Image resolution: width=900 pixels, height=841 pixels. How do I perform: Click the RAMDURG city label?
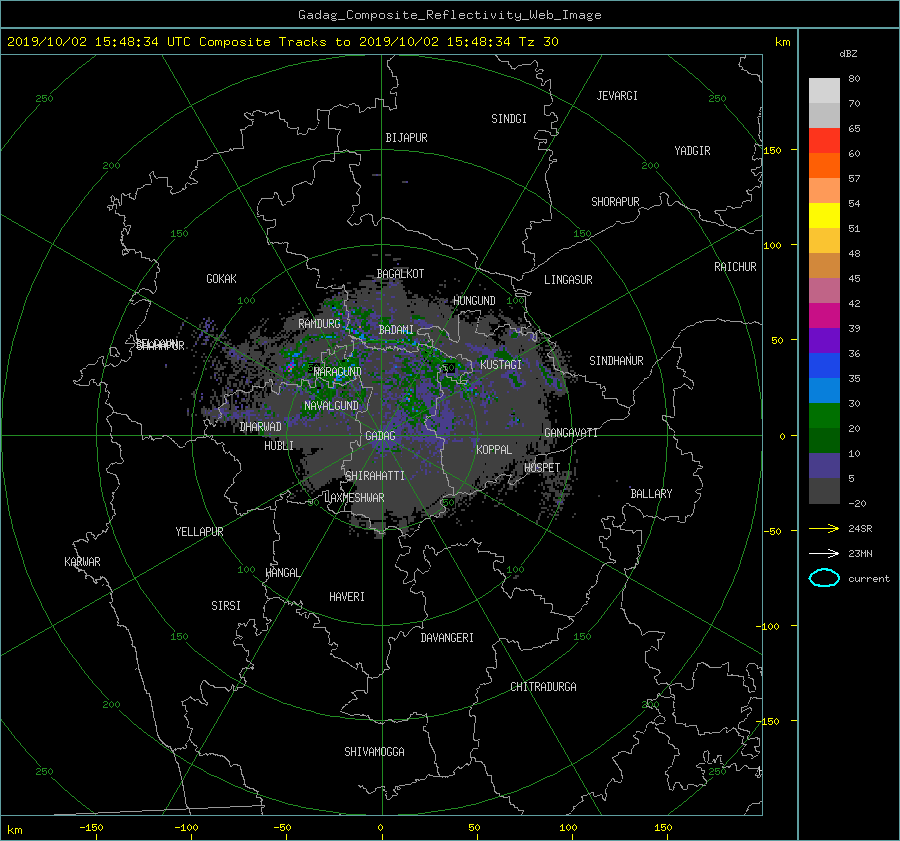coord(319,324)
